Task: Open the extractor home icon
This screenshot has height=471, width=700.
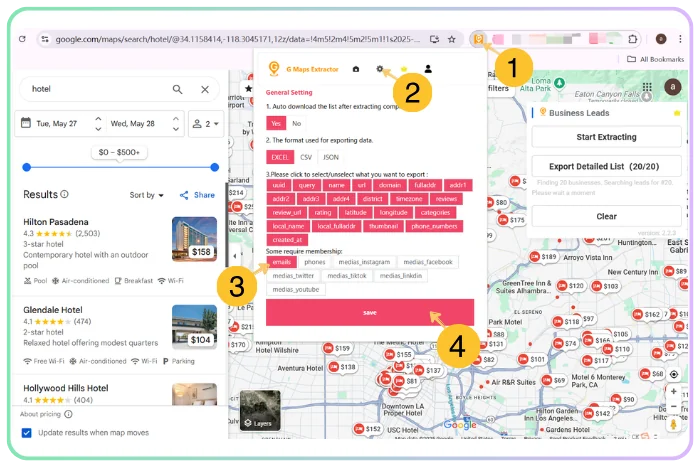Action: point(356,69)
